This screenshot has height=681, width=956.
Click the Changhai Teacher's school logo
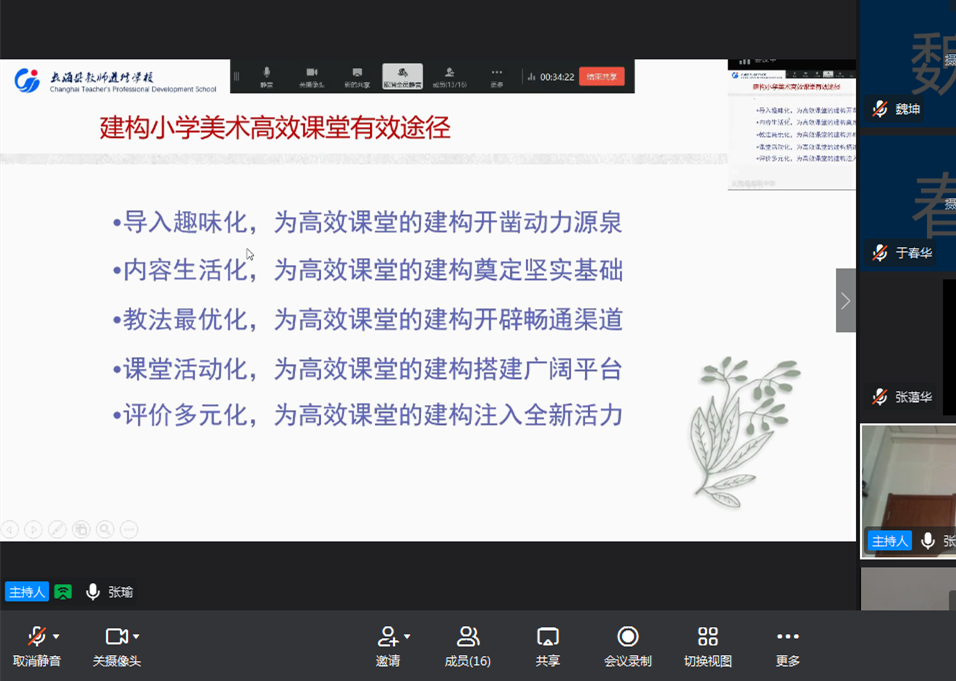[115, 81]
